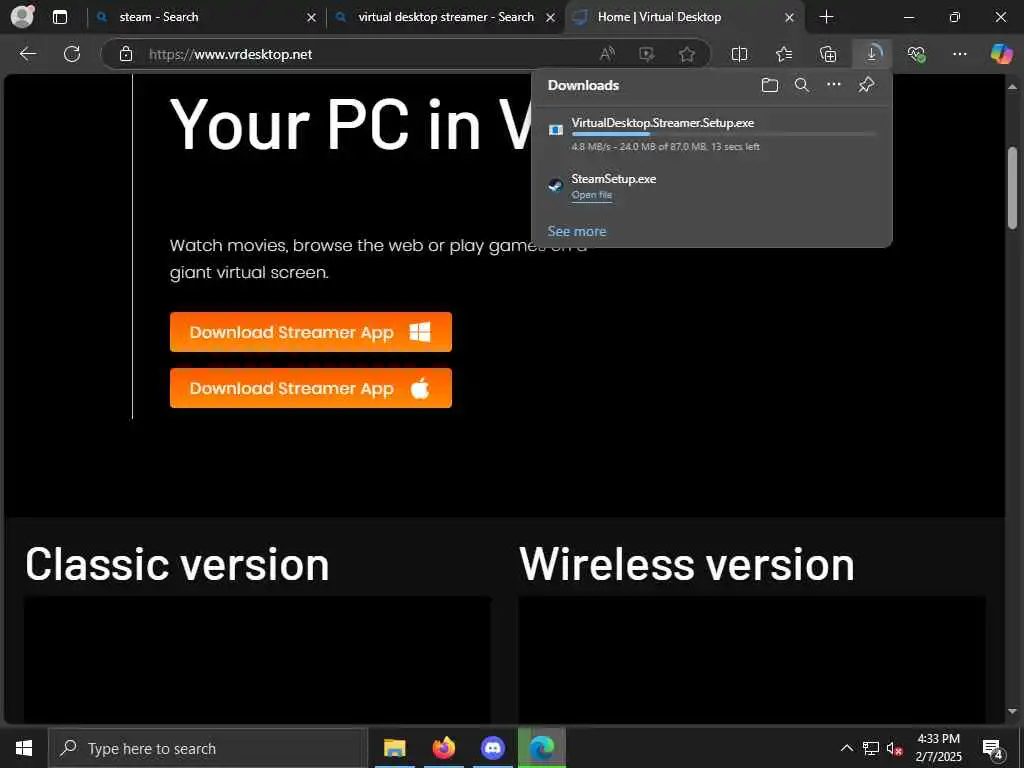Screen dimensions: 1024x768
Task: Open the Favorites list icon
Action: pos(784,54)
